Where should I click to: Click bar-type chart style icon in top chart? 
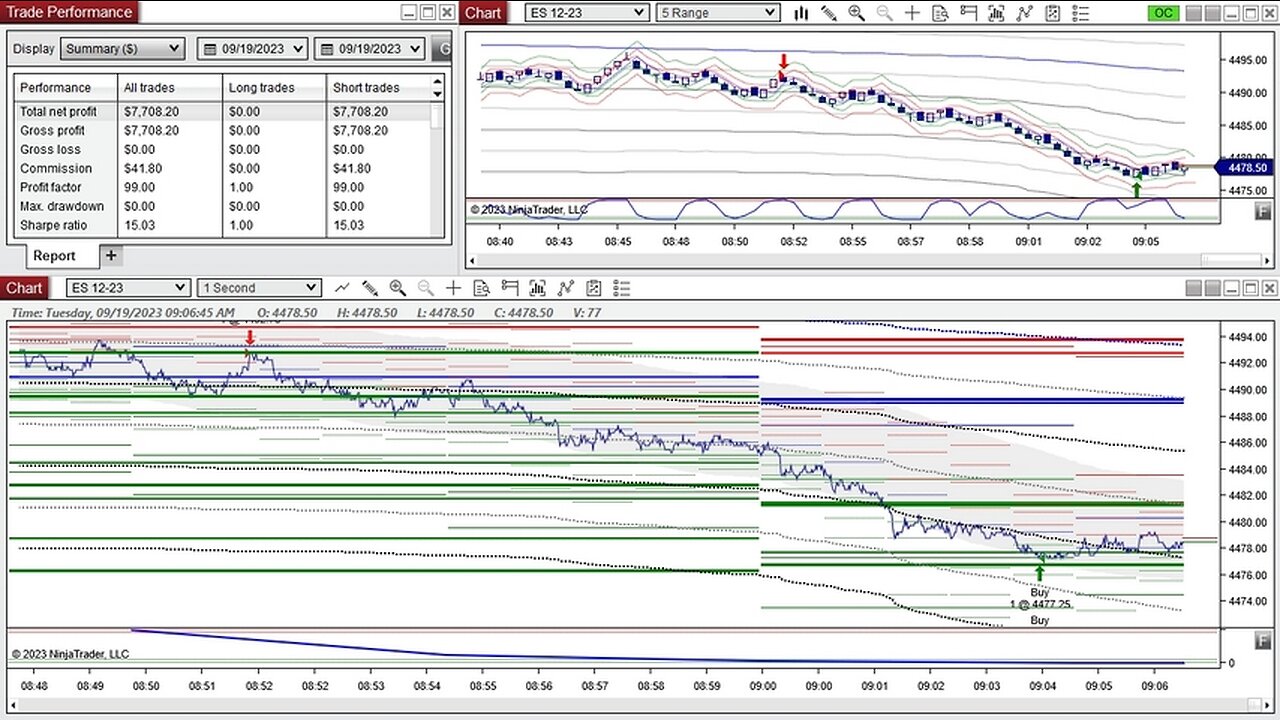tap(801, 13)
